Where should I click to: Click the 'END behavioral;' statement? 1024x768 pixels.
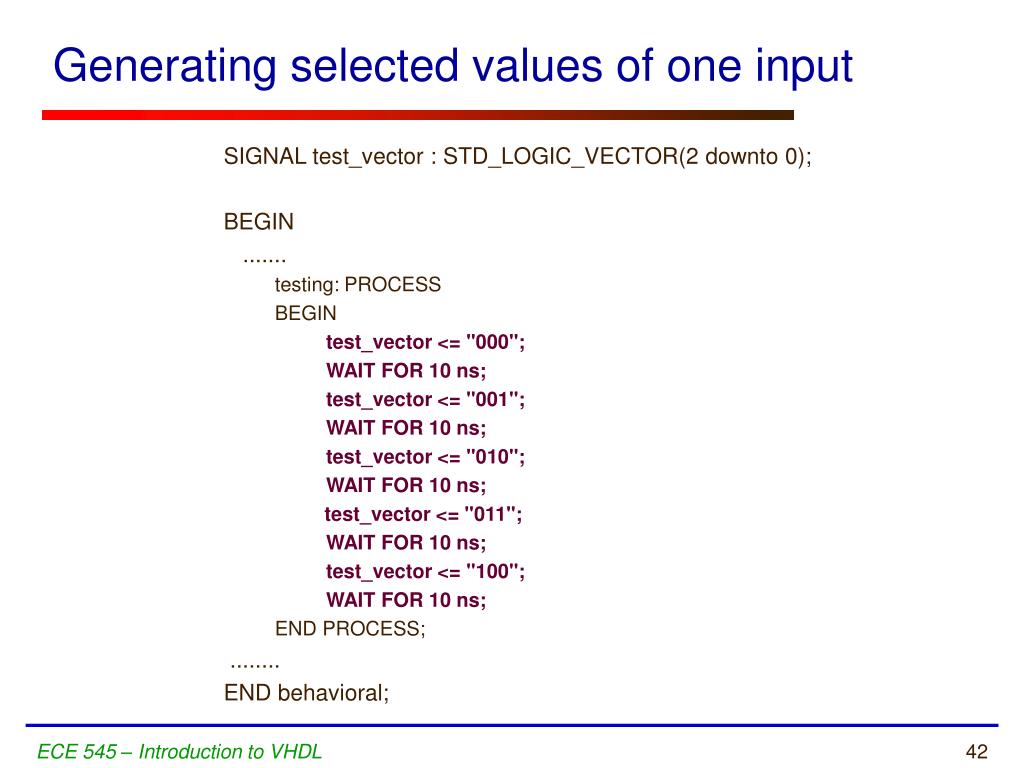click(306, 692)
